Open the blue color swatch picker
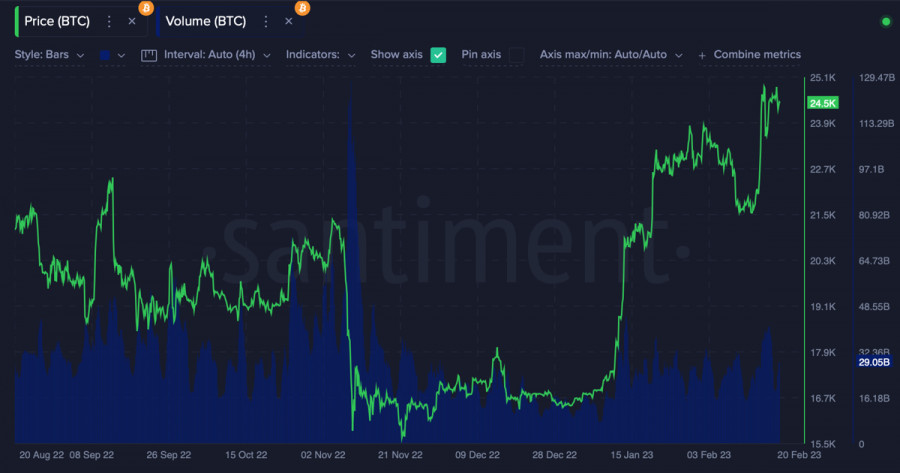 [x=111, y=55]
